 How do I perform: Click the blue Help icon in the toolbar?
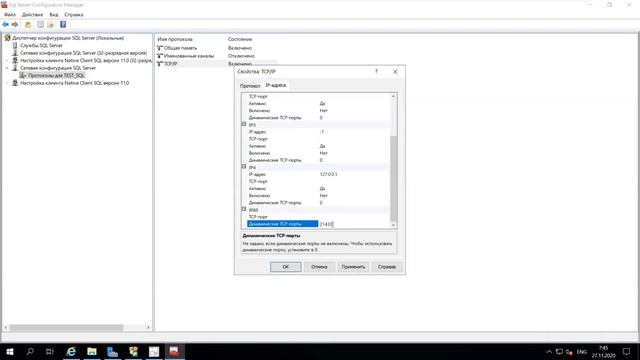[x=63, y=24]
